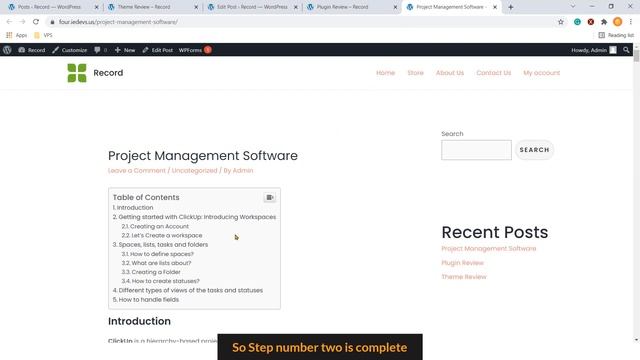Open the New content menu in admin bar
640x360 pixels.
[125, 50]
